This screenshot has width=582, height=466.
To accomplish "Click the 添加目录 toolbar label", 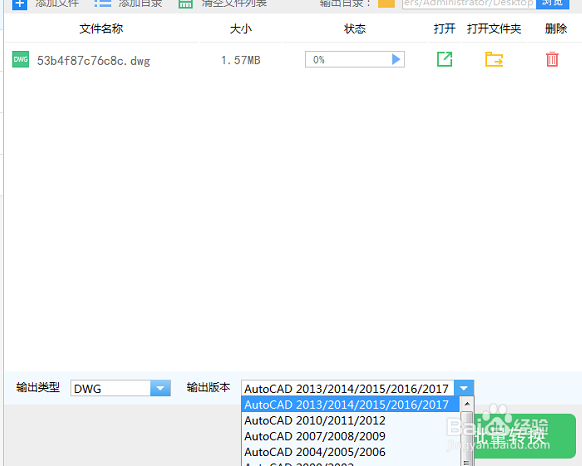I will tap(140, 3).
